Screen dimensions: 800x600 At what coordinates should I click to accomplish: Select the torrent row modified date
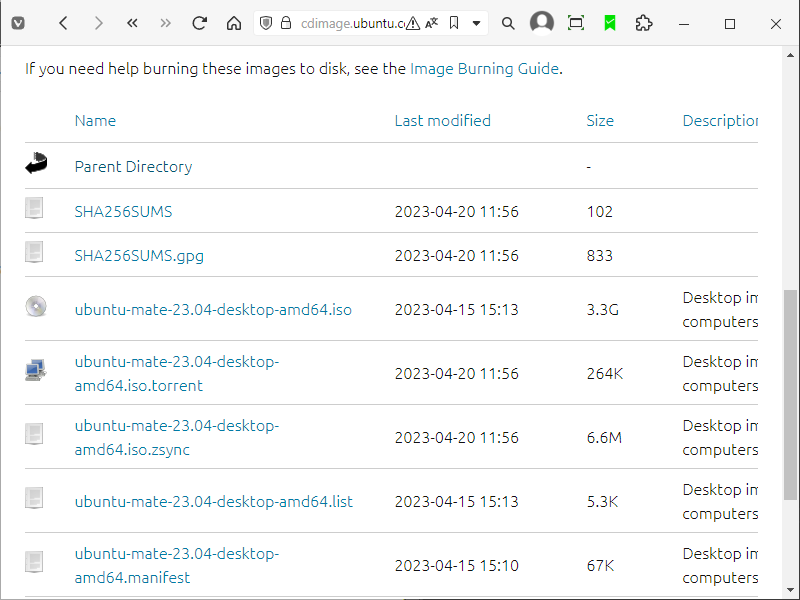pos(457,373)
